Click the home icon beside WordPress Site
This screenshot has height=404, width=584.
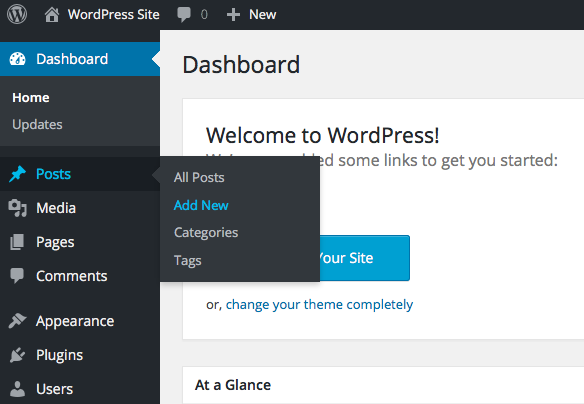[x=52, y=15]
